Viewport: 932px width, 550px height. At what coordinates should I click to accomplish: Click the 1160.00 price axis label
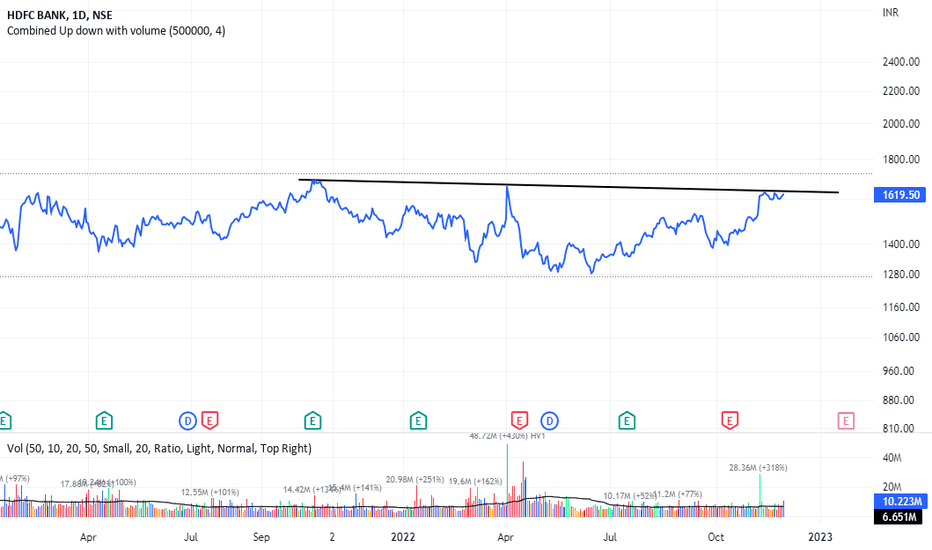pos(901,307)
